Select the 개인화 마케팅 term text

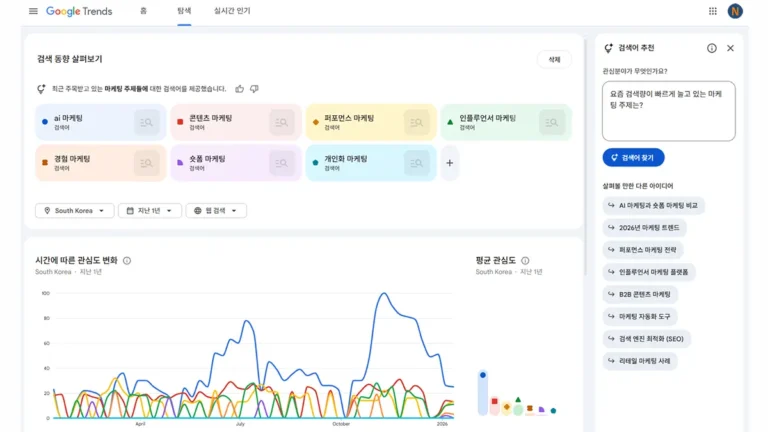click(x=346, y=159)
